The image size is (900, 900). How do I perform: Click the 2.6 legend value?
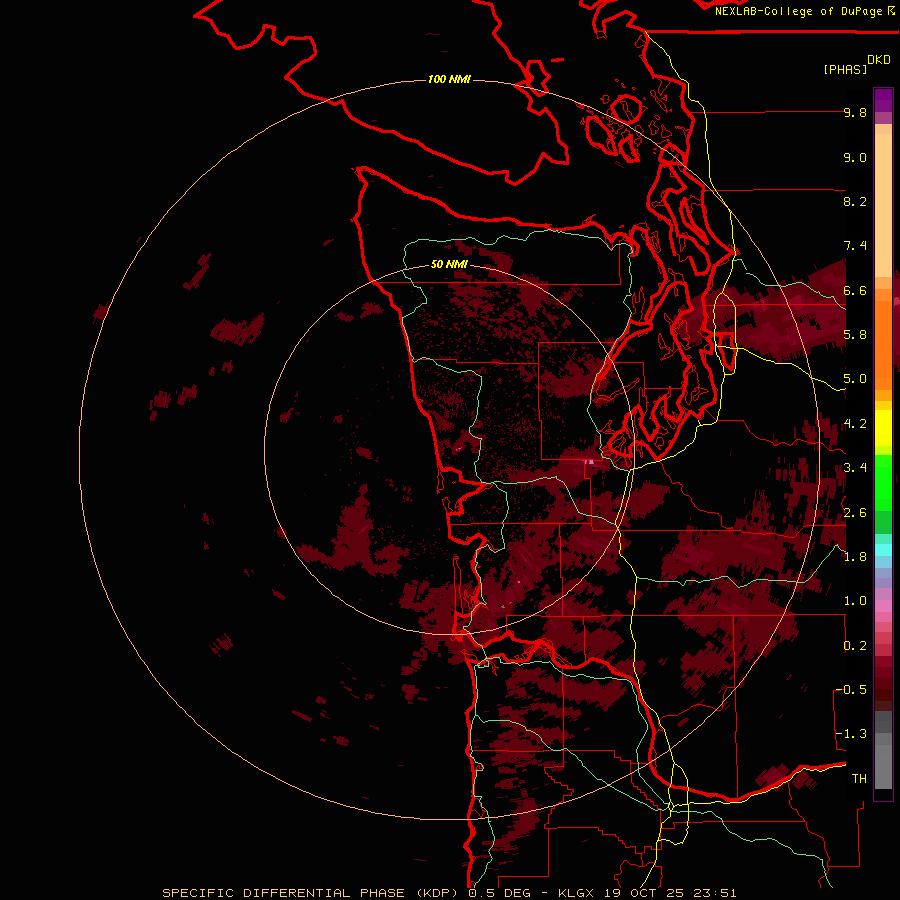pyautogui.click(x=855, y=513)
